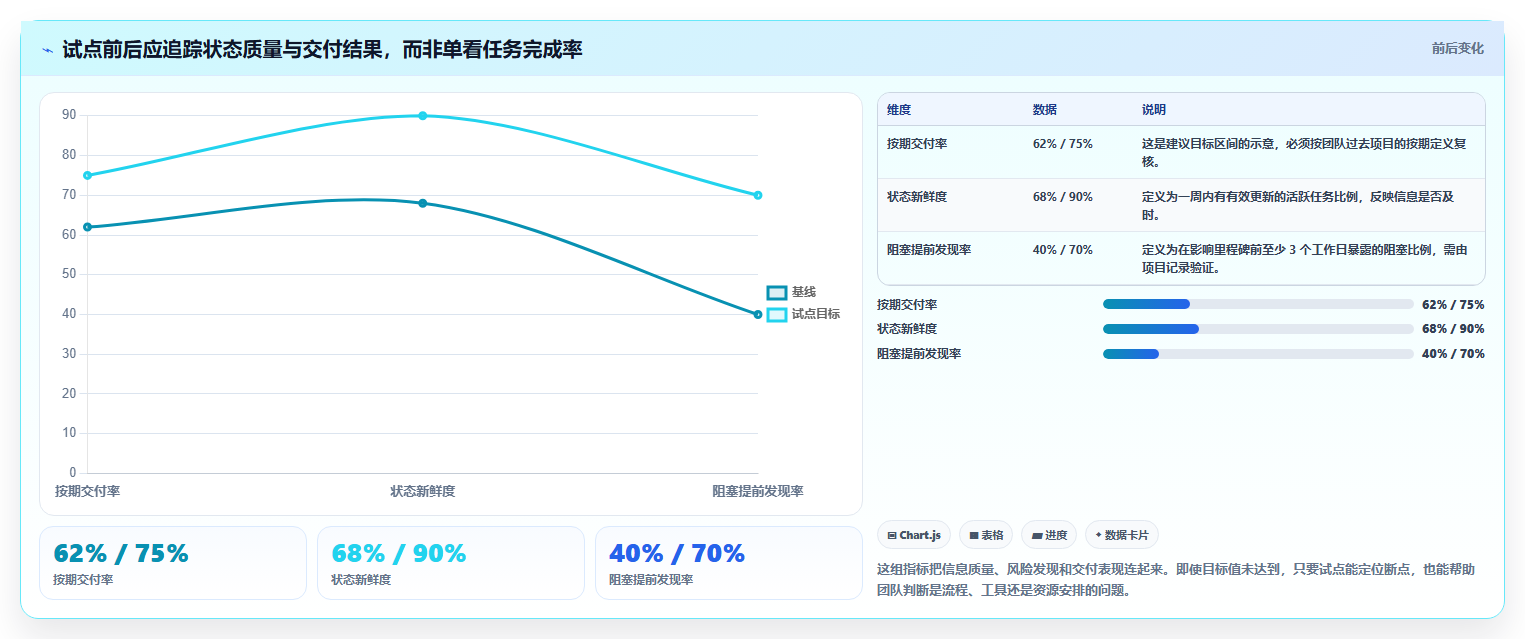Click the 前后变化 label in the header

tap(1457, 48)
